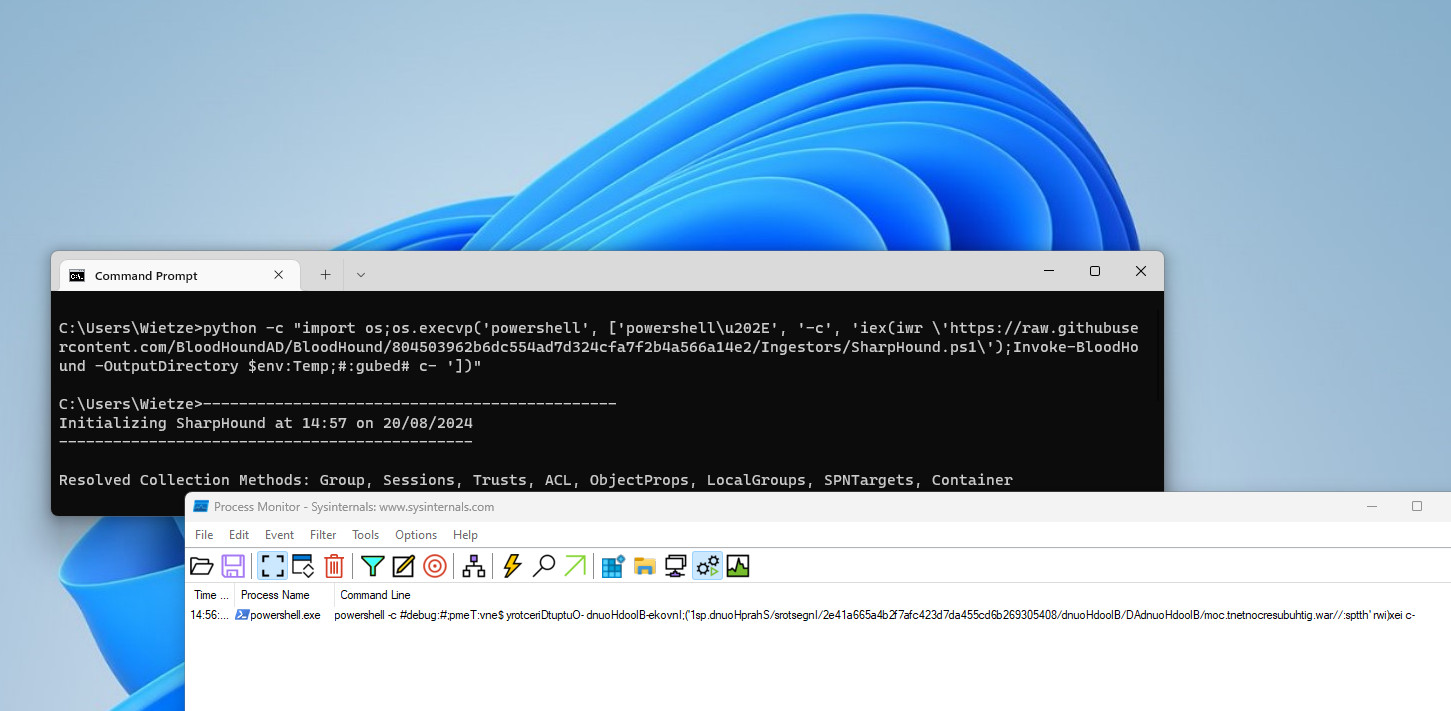The height and width of the screenshot is (711, 1451).
Task: Click the 14:56 time cell
Action: click(211, 615)
